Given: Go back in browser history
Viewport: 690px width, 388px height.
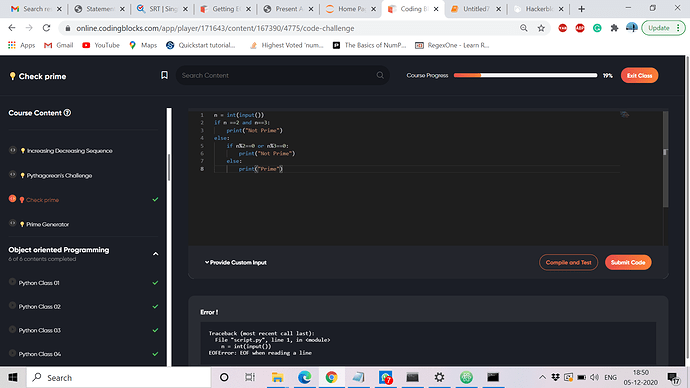Looking at the screenshot, I should click(x=12, y=28).
